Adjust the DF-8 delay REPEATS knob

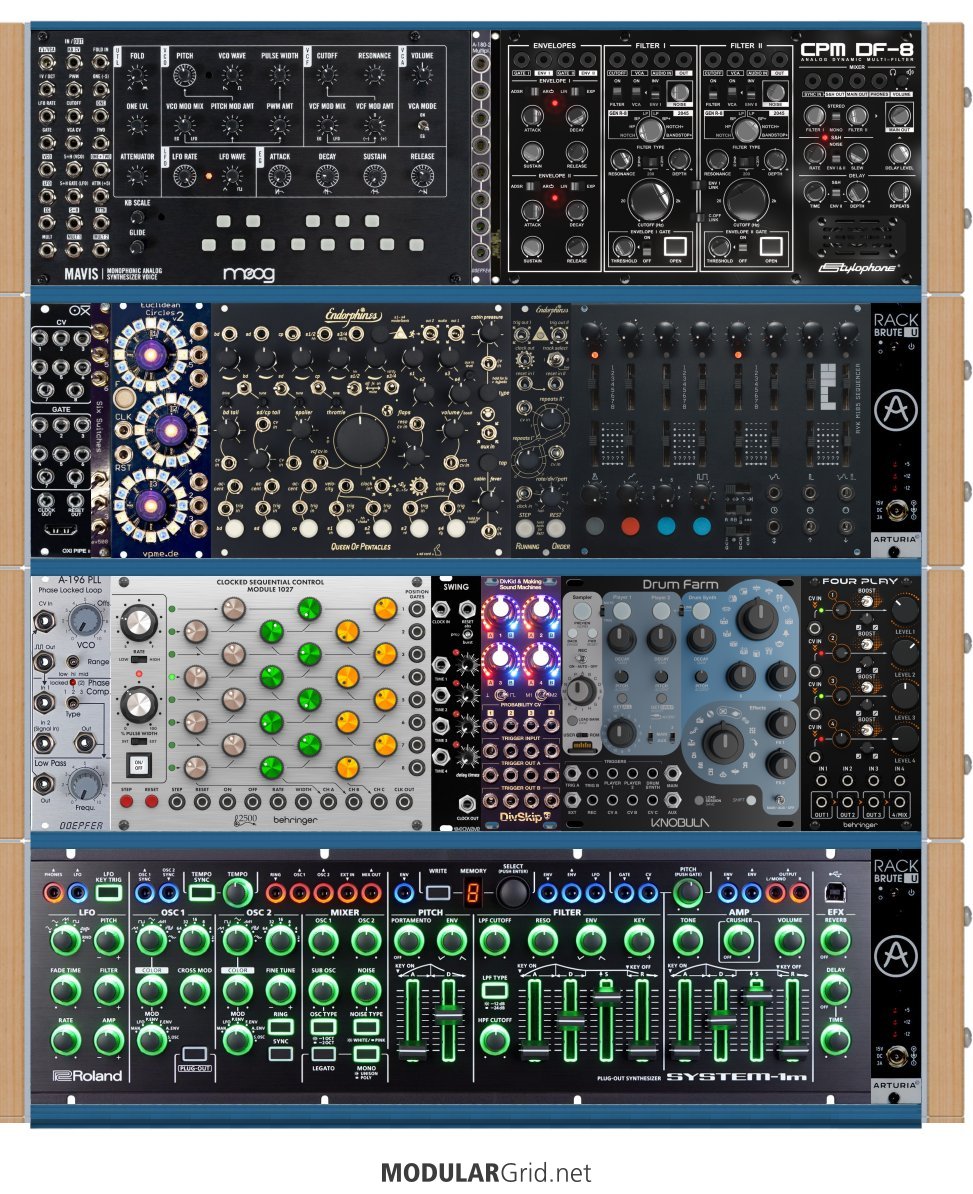click(x=899, y=191)
